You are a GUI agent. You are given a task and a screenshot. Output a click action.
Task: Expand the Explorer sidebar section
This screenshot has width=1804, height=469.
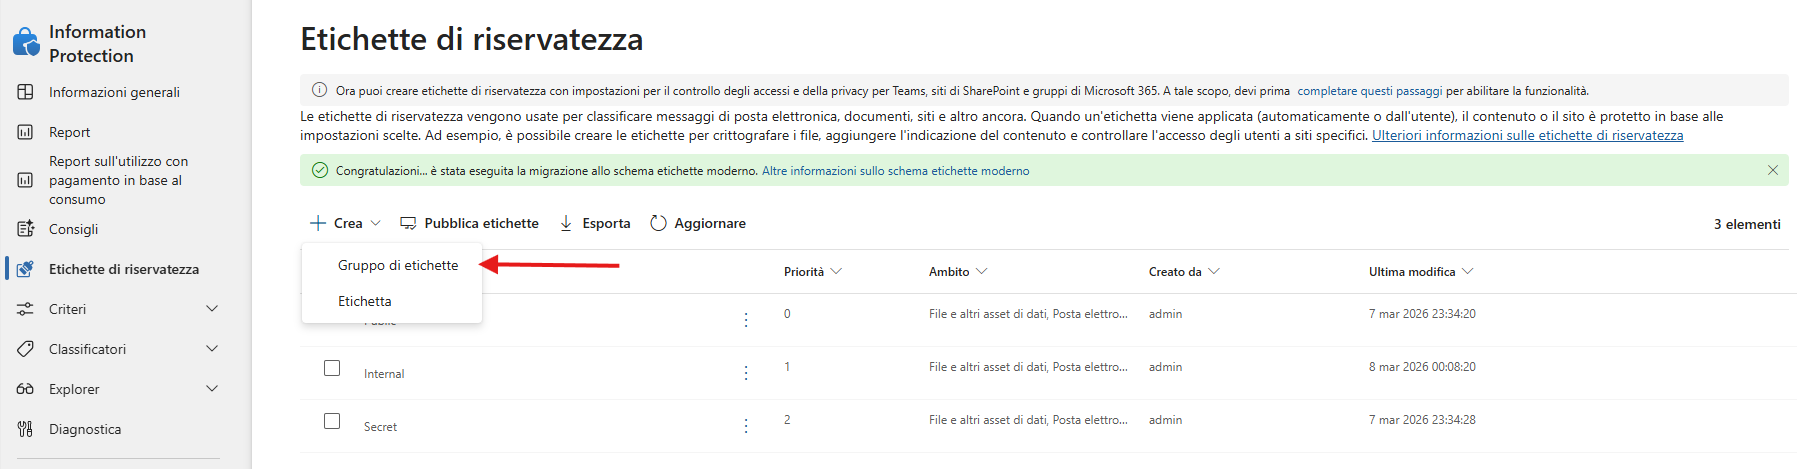212,389
